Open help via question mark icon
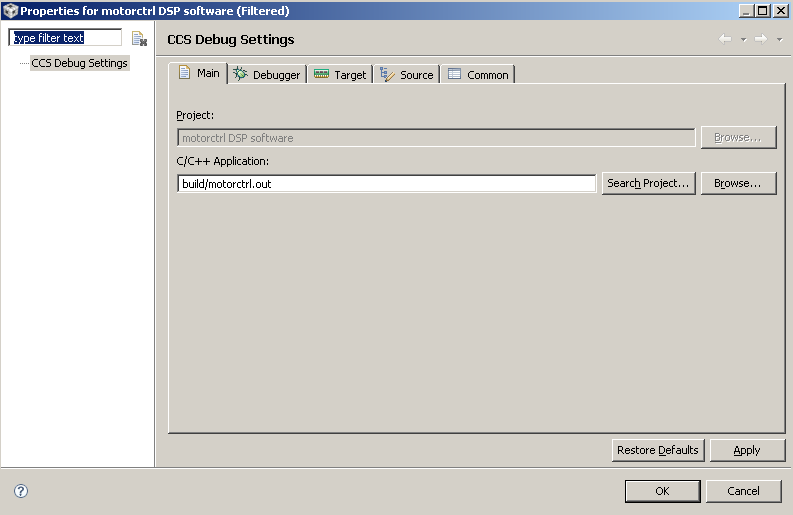793x515 pixels. [x=21, y=491]
